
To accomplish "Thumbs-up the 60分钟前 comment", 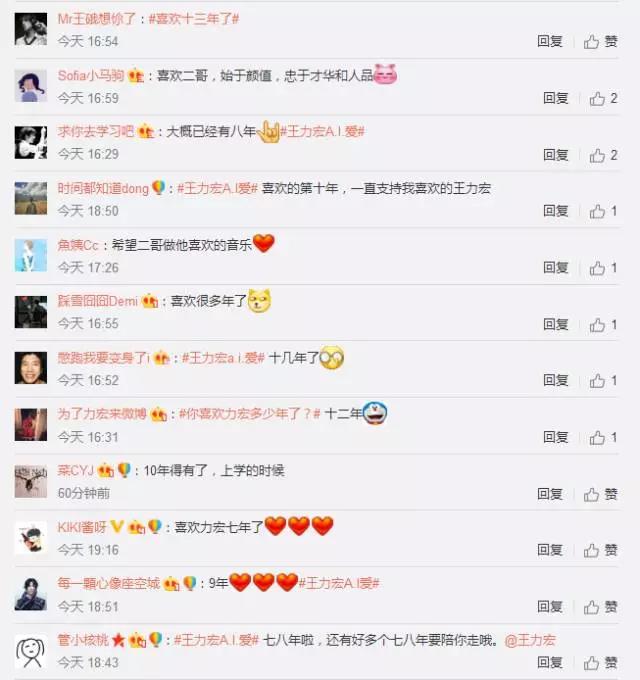I will coord(600,494).
